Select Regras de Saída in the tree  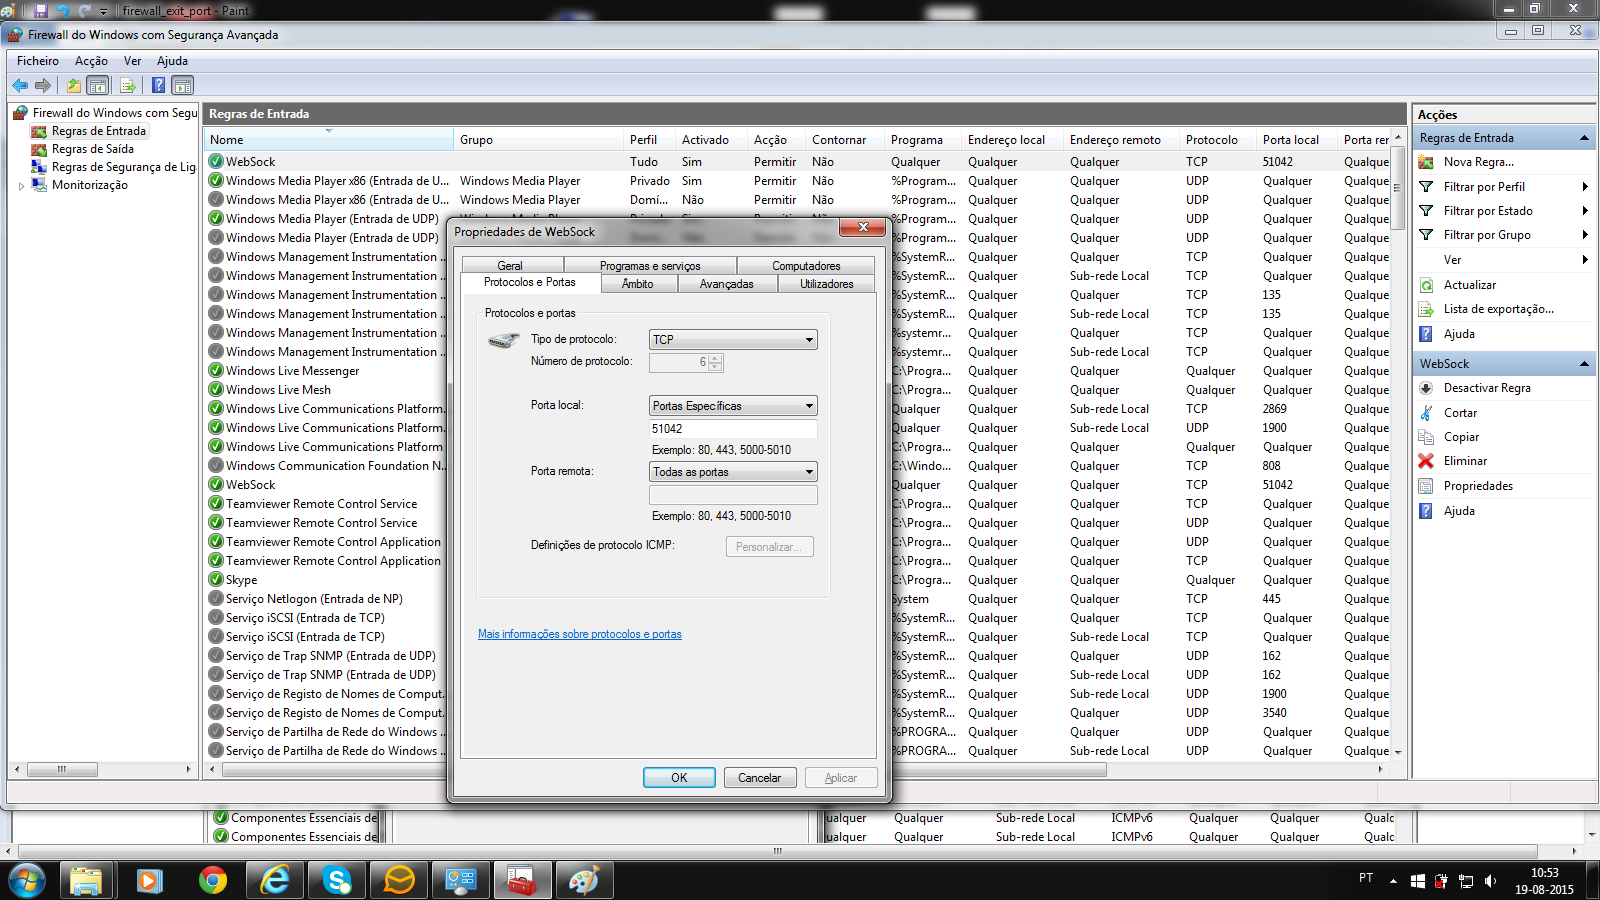pyautogui.click(x=93, y=149)
